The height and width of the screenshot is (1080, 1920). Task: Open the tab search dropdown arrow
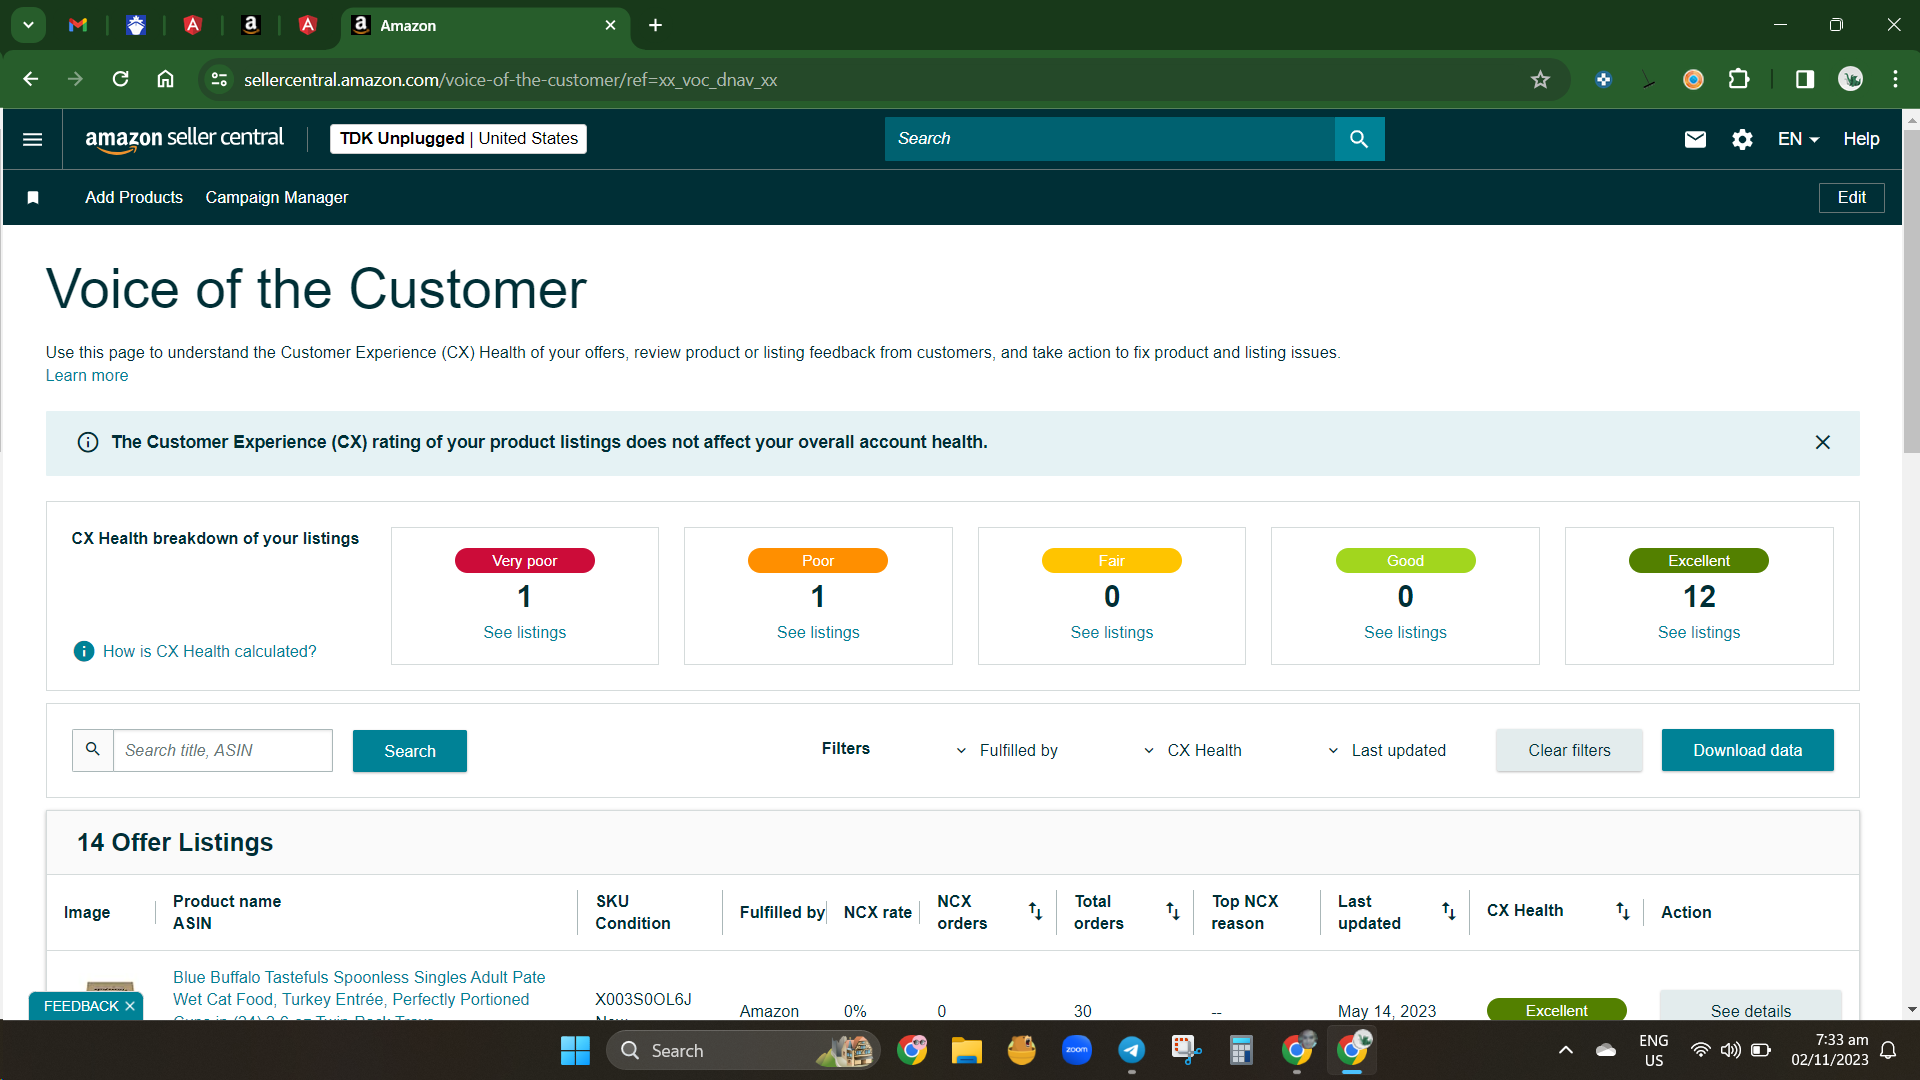28,25
